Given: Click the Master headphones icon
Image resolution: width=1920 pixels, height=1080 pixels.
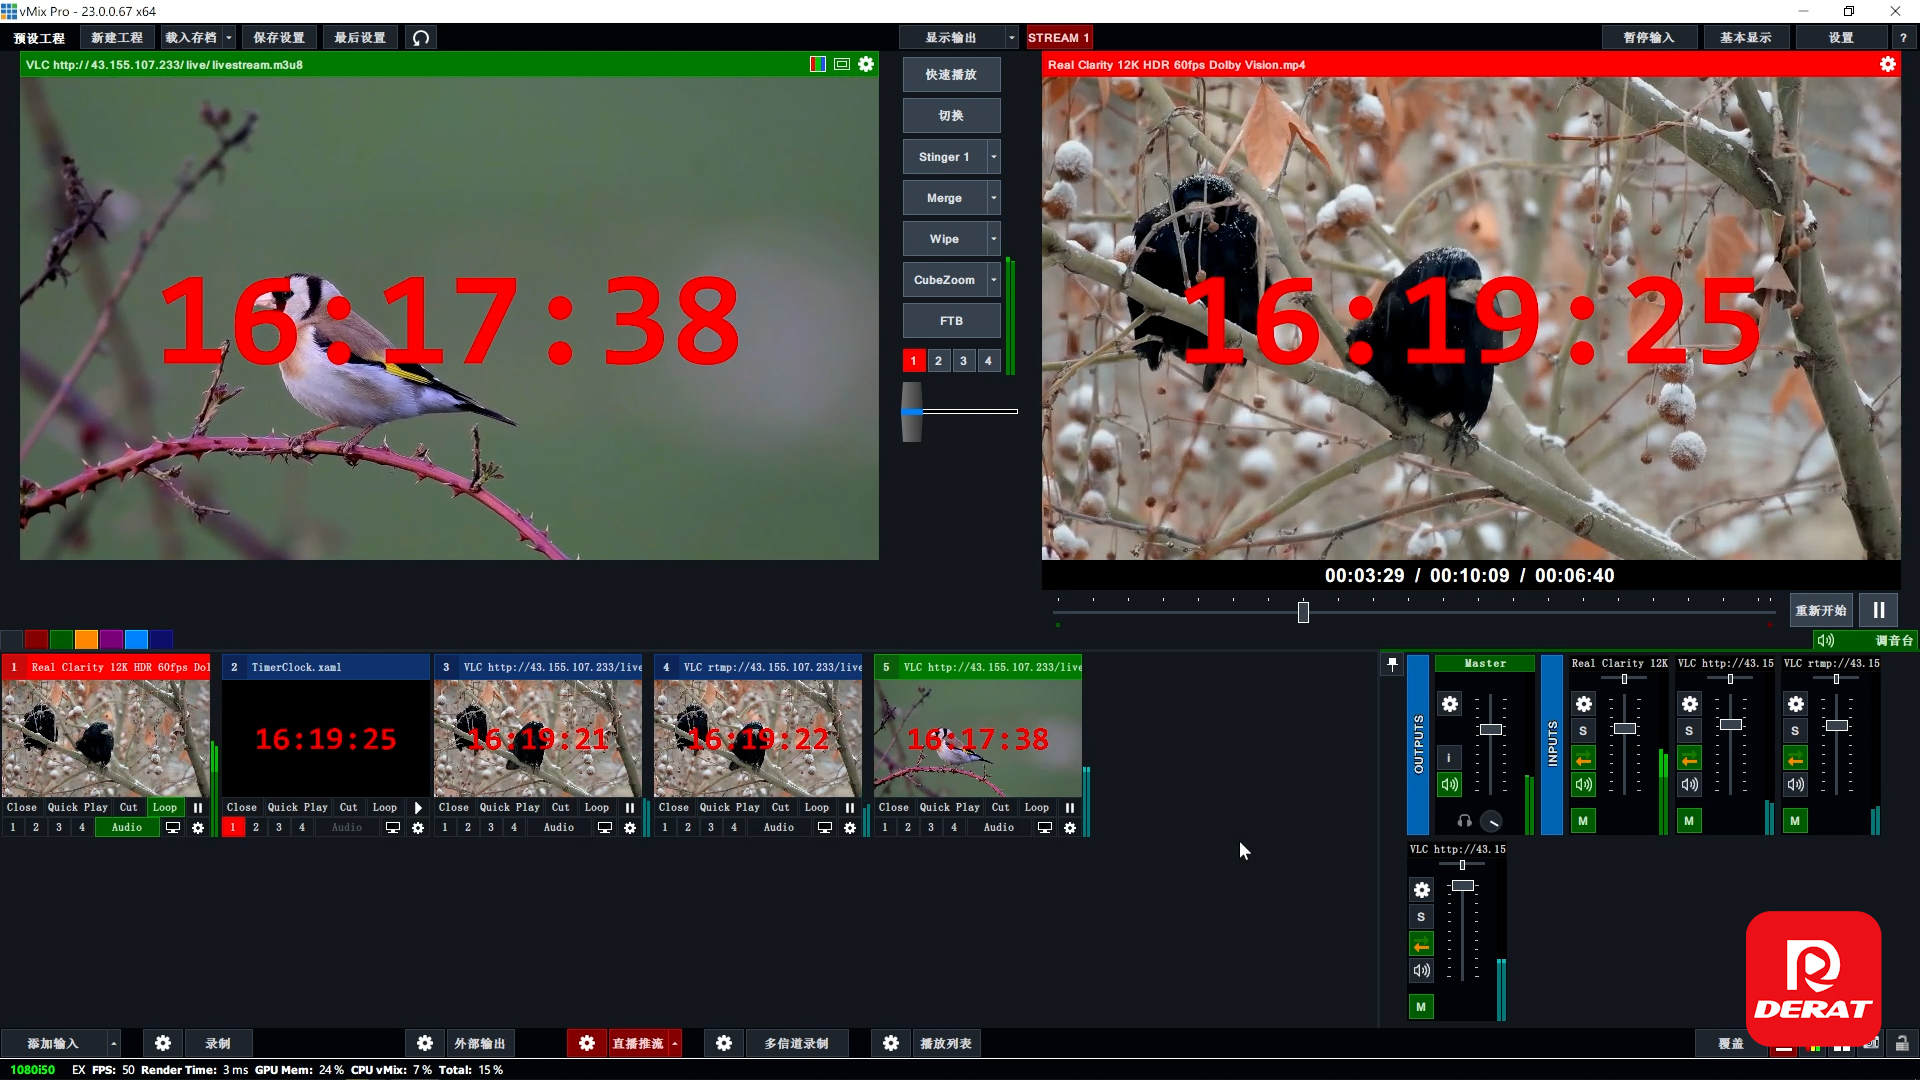Looking at the screenshot, I should point(1464,821).
